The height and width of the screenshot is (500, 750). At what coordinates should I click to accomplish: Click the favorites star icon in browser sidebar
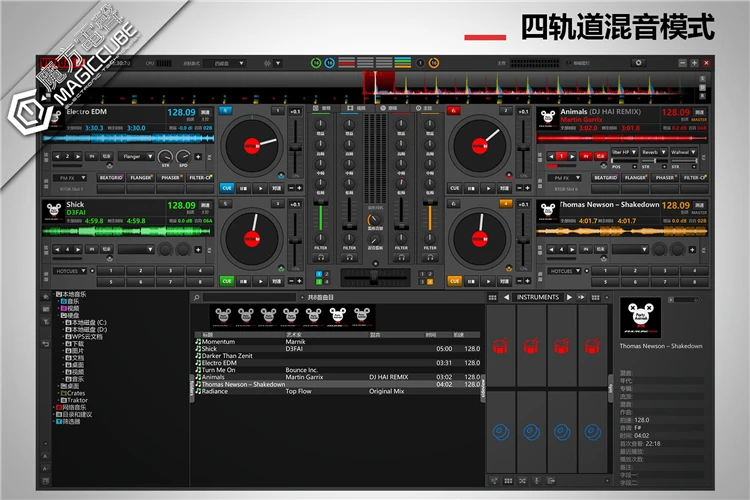click(x=45, y=297)
